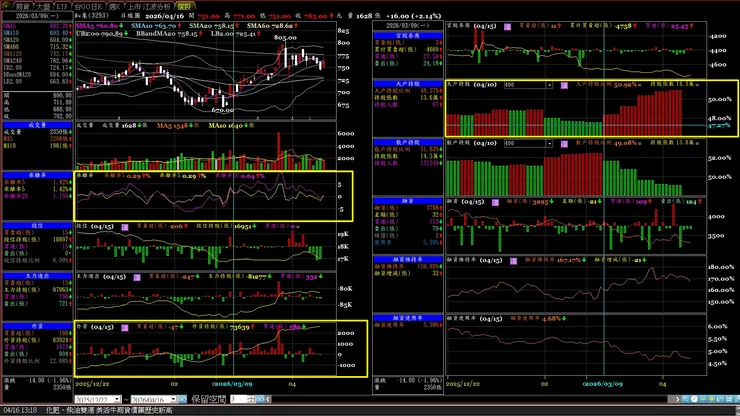
Task: Click the 670.00 low price label on the candlestick chart
Action: 222,110
